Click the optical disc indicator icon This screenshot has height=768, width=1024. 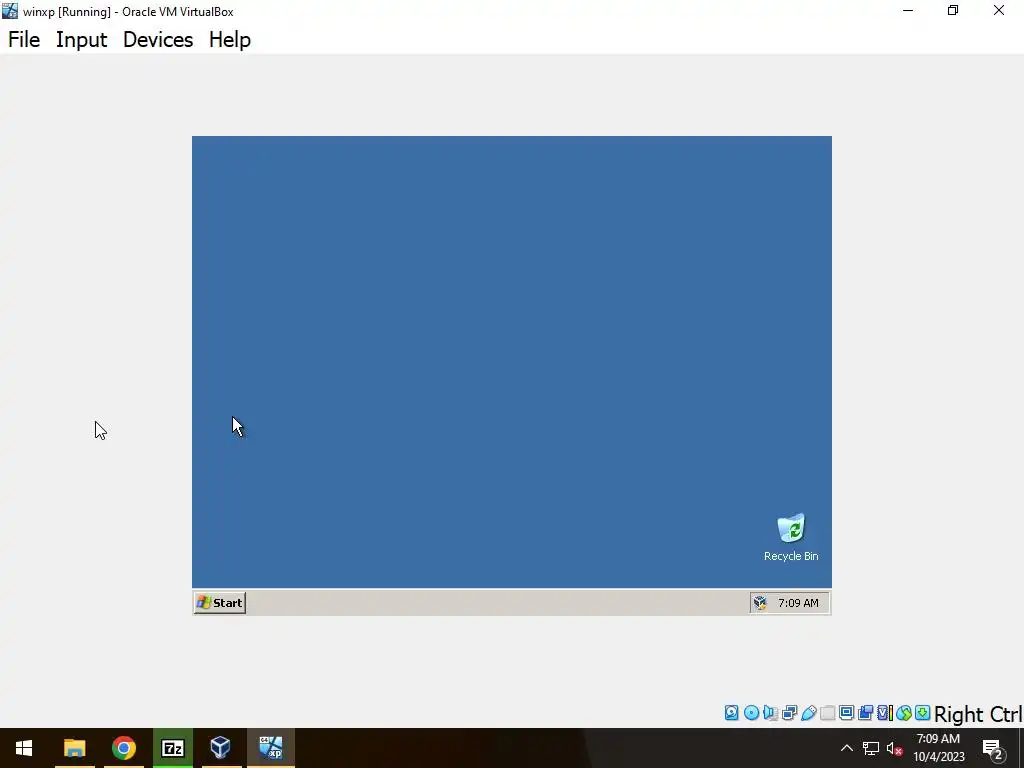(x=752, y=712)
